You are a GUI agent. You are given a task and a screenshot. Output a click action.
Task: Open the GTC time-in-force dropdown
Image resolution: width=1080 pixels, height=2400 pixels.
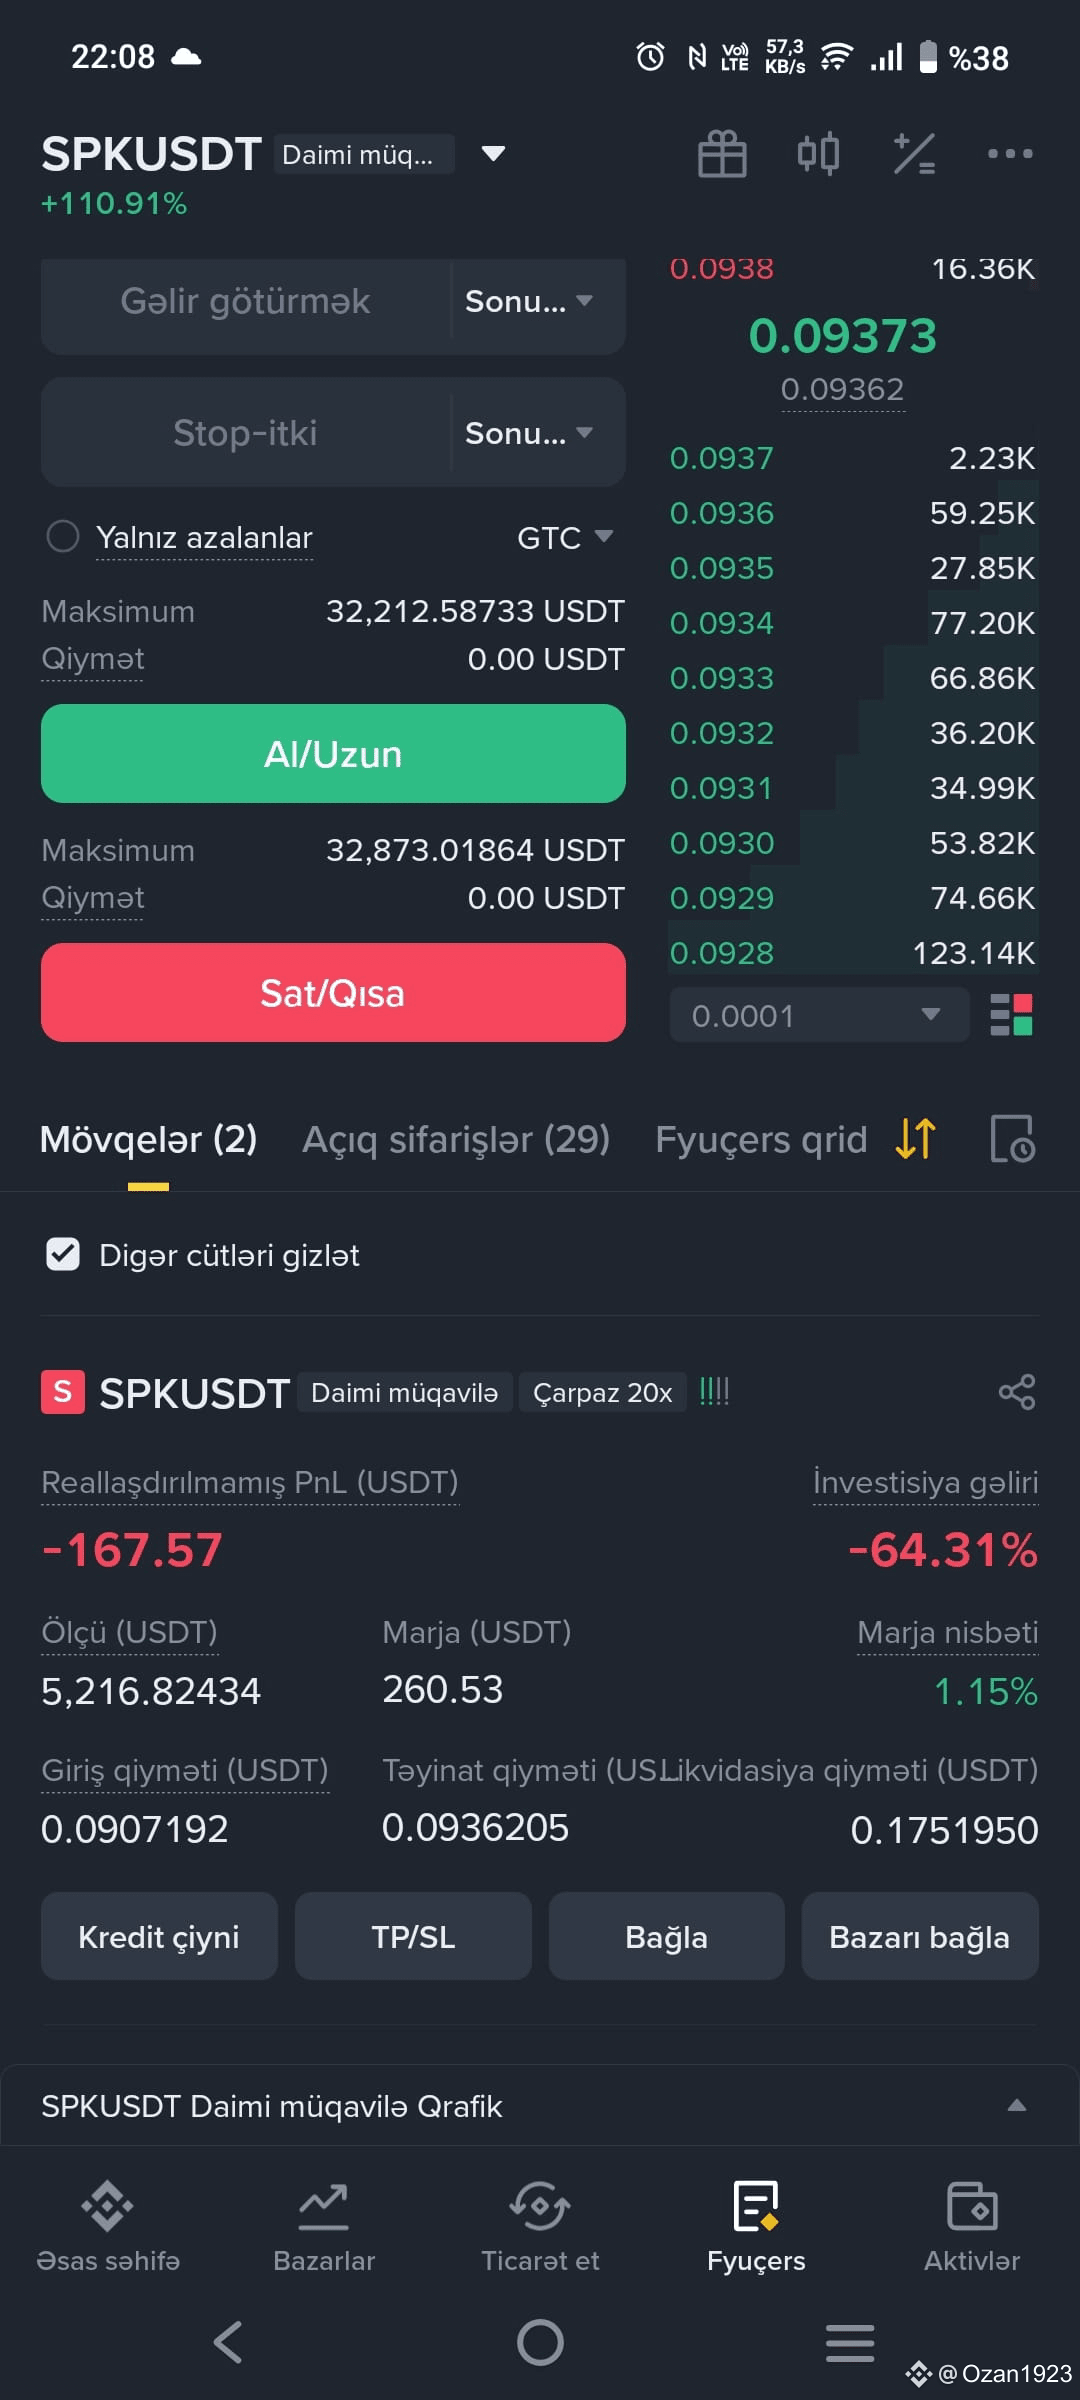[565, 538]
